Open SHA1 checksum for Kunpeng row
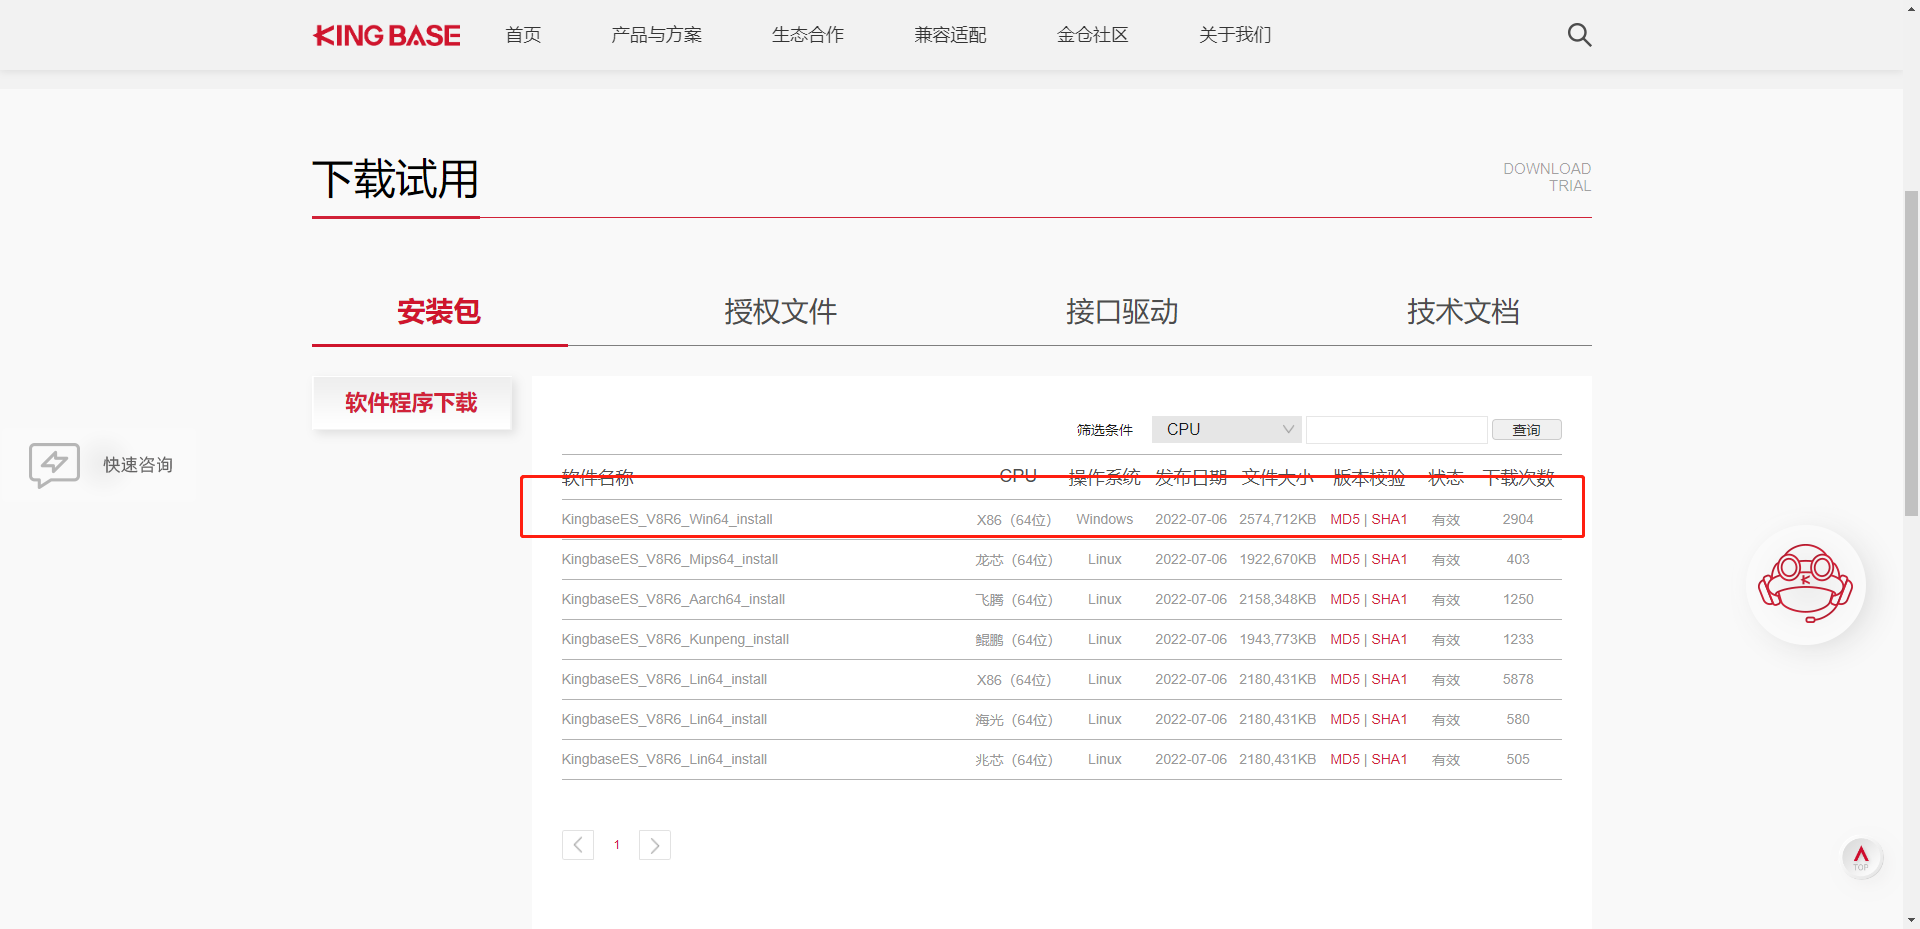The width and height of the screenshot is (1920, 929). [1389, 639]
